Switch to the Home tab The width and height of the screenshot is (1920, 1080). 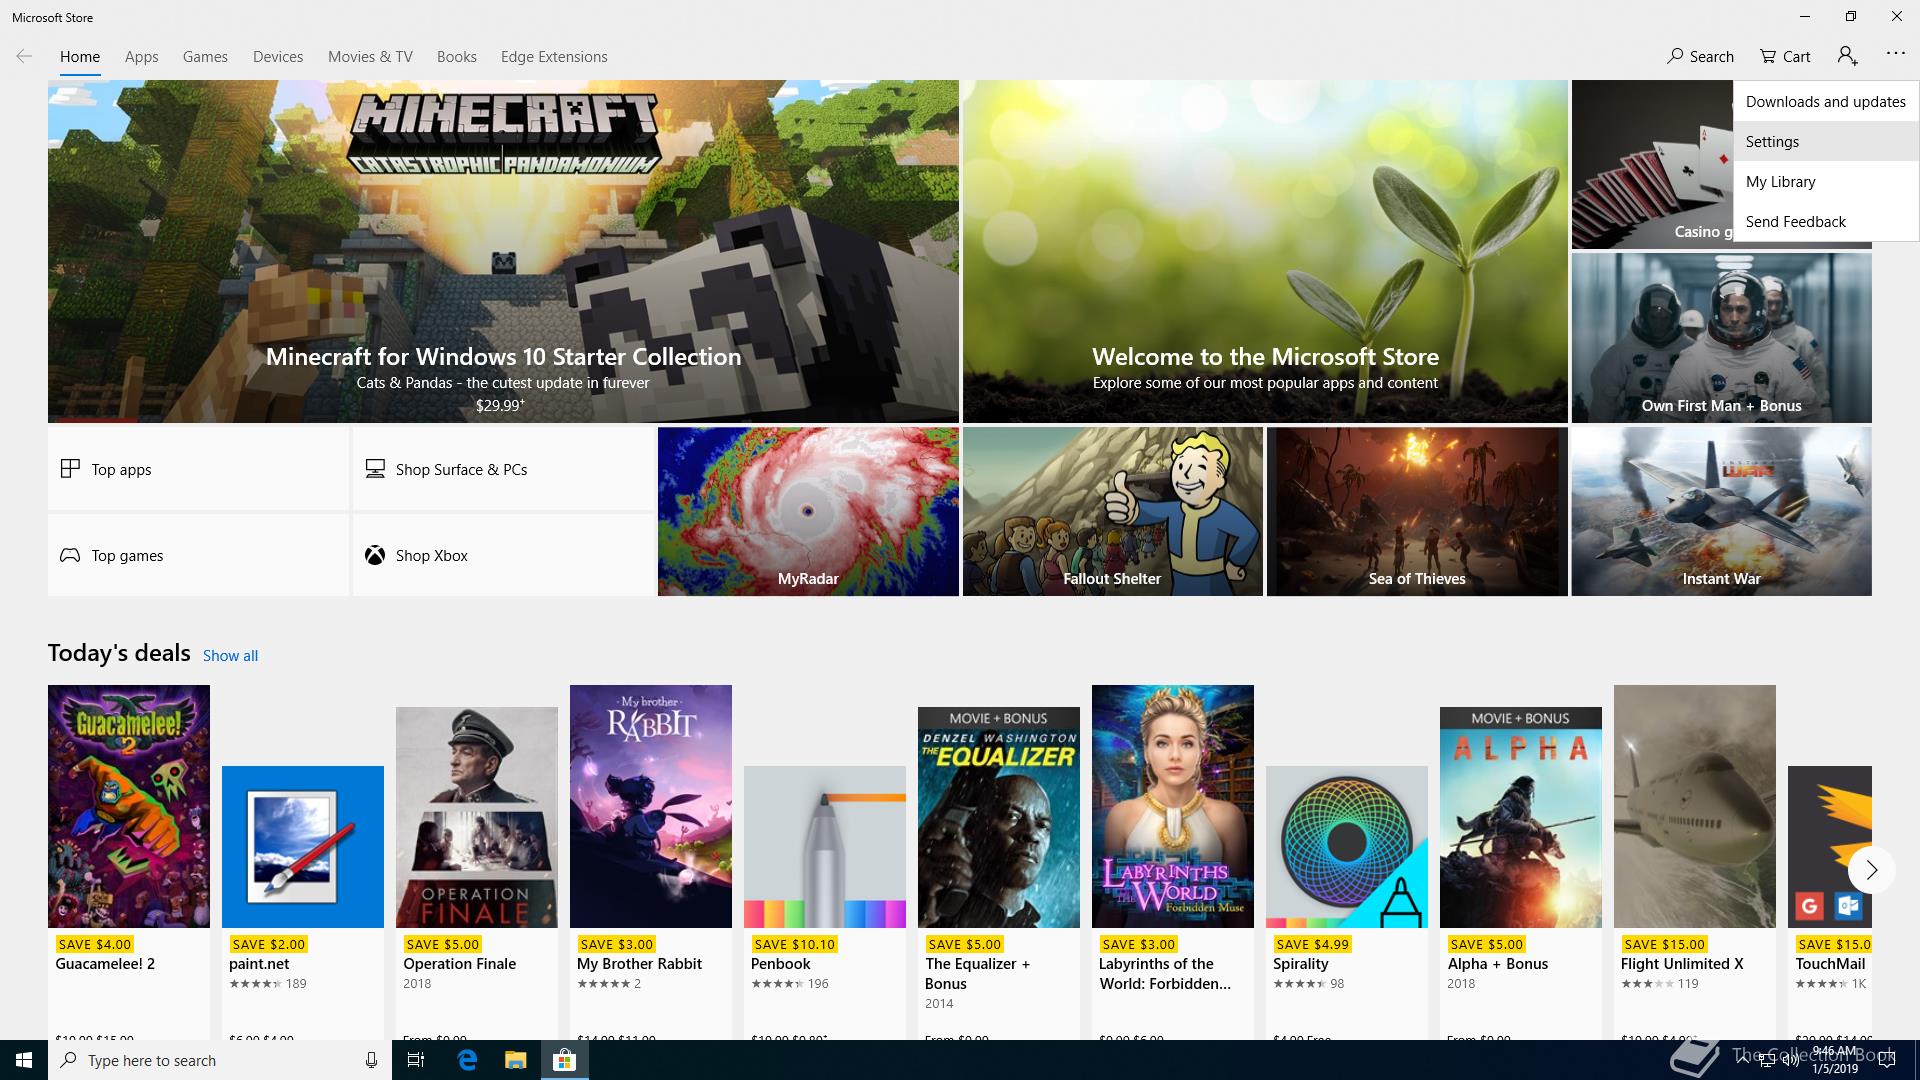click(80, 56)
